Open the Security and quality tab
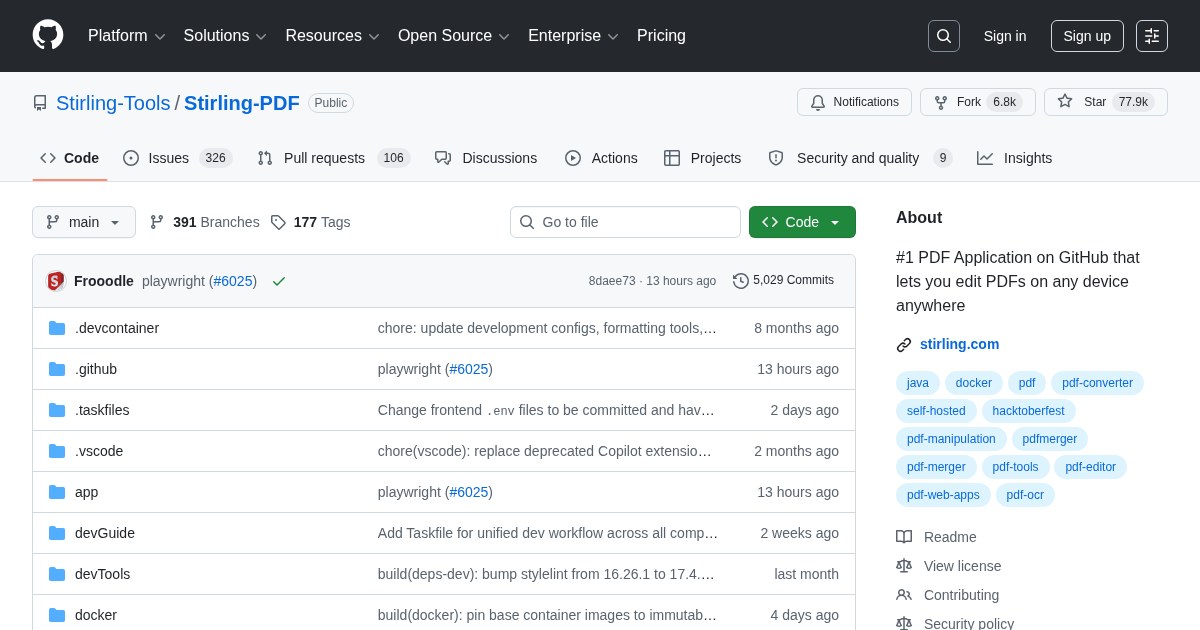This screenshot has height=630, width=1200. [x=860, y=158]
